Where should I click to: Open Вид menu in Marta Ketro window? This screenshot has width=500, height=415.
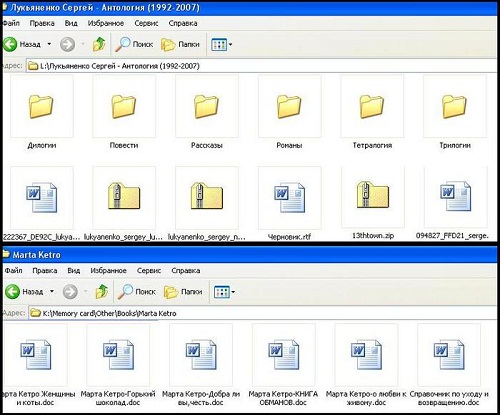(74, 270)
